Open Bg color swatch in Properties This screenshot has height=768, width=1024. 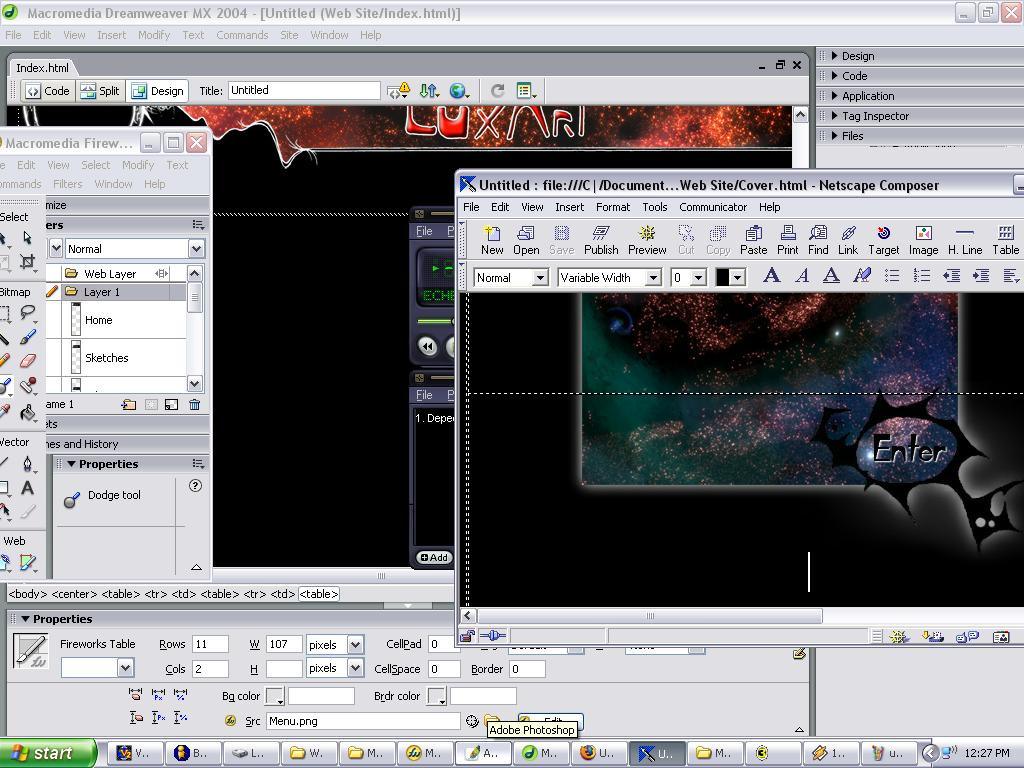click(x=275, y=696)
